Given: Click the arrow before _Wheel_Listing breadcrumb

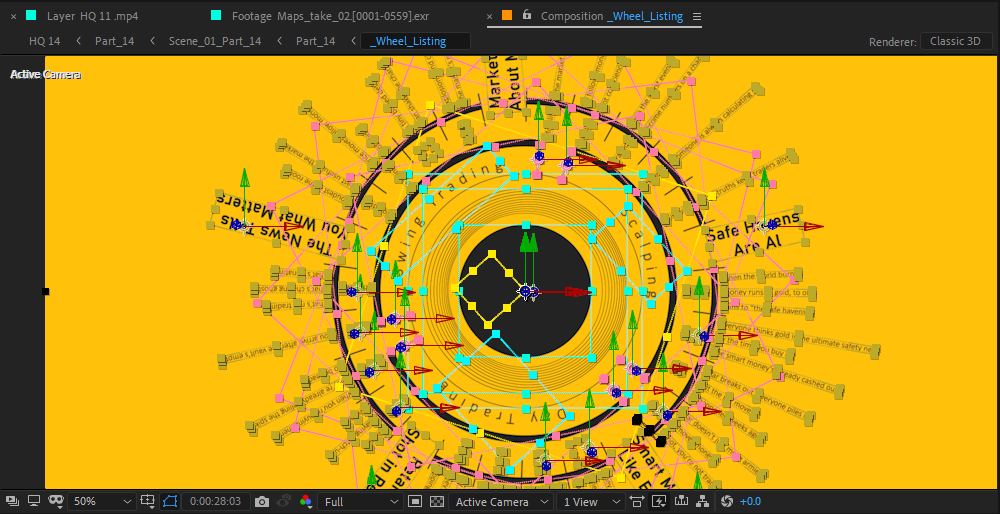Looking at the screenshot, I should coord(354,41).
